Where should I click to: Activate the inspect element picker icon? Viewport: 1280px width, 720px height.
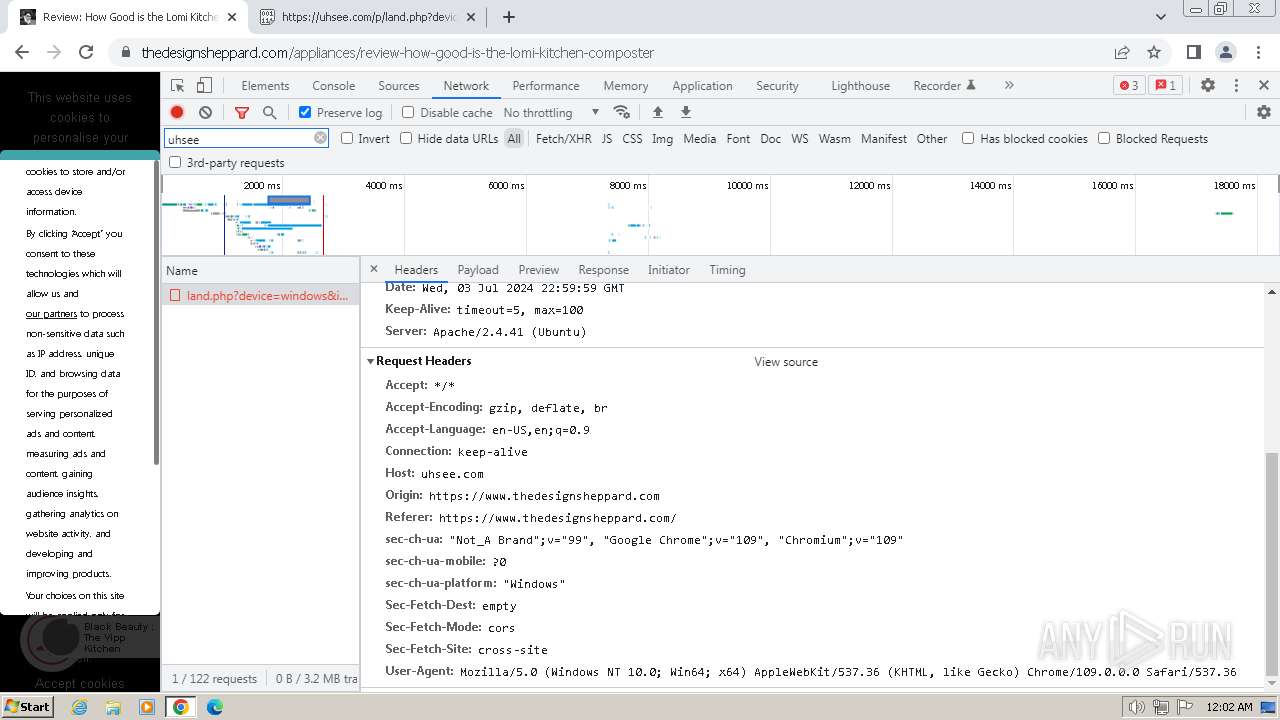177,85
